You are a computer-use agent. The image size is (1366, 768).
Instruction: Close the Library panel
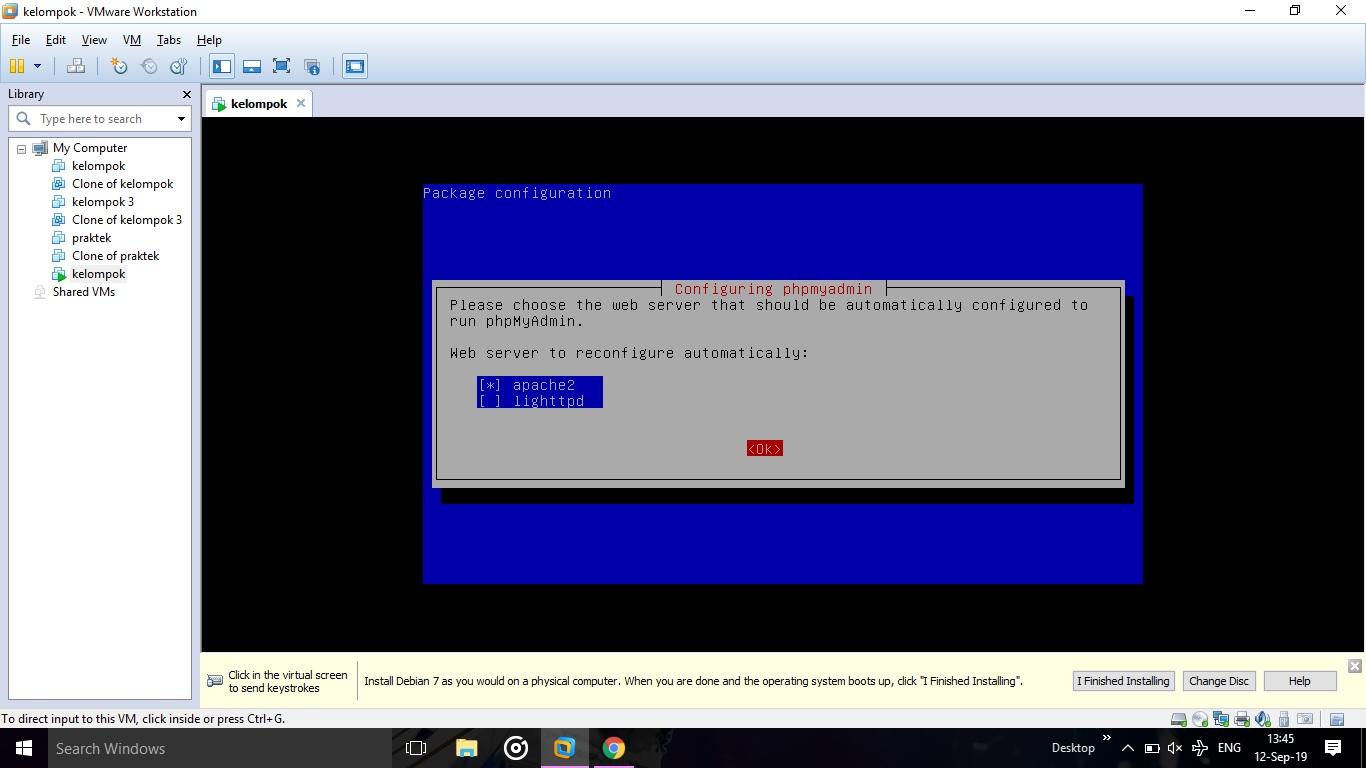pyautogui.click(x=186, y=94)
